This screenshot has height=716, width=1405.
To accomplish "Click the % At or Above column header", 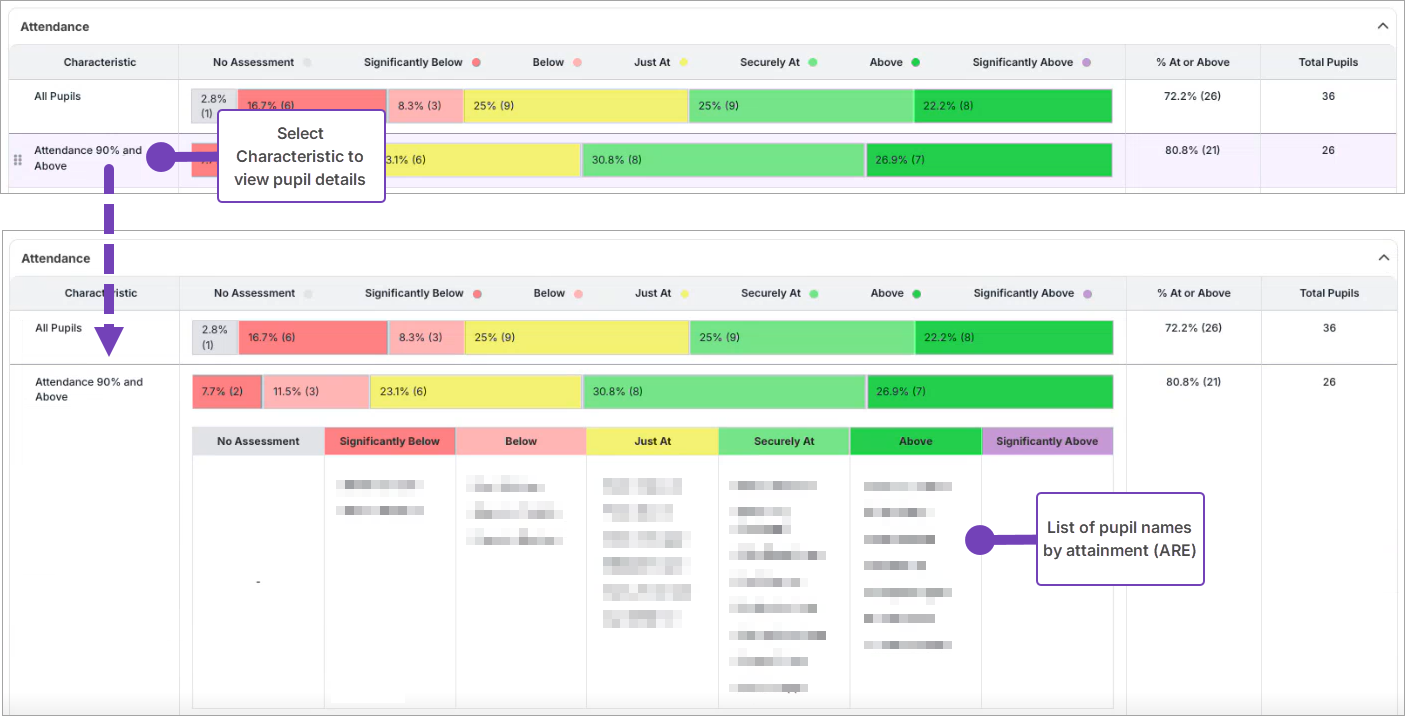I will (1192, 62).
